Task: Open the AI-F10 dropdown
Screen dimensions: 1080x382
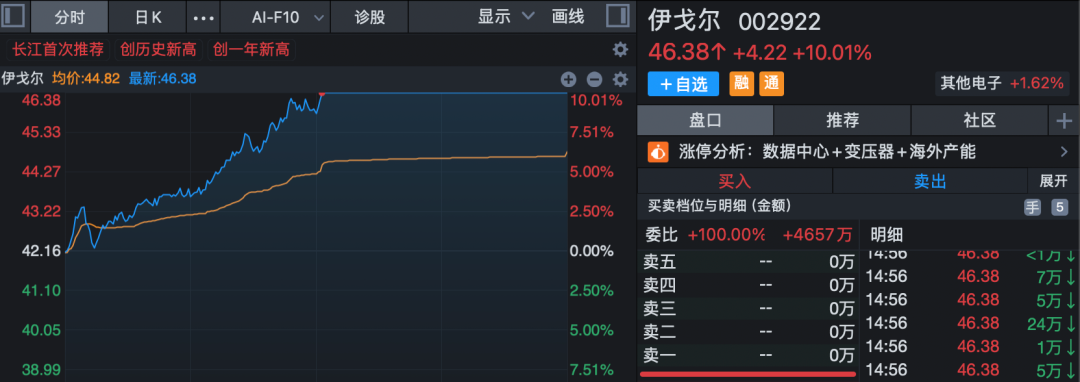Action: [x=276, y=17]
